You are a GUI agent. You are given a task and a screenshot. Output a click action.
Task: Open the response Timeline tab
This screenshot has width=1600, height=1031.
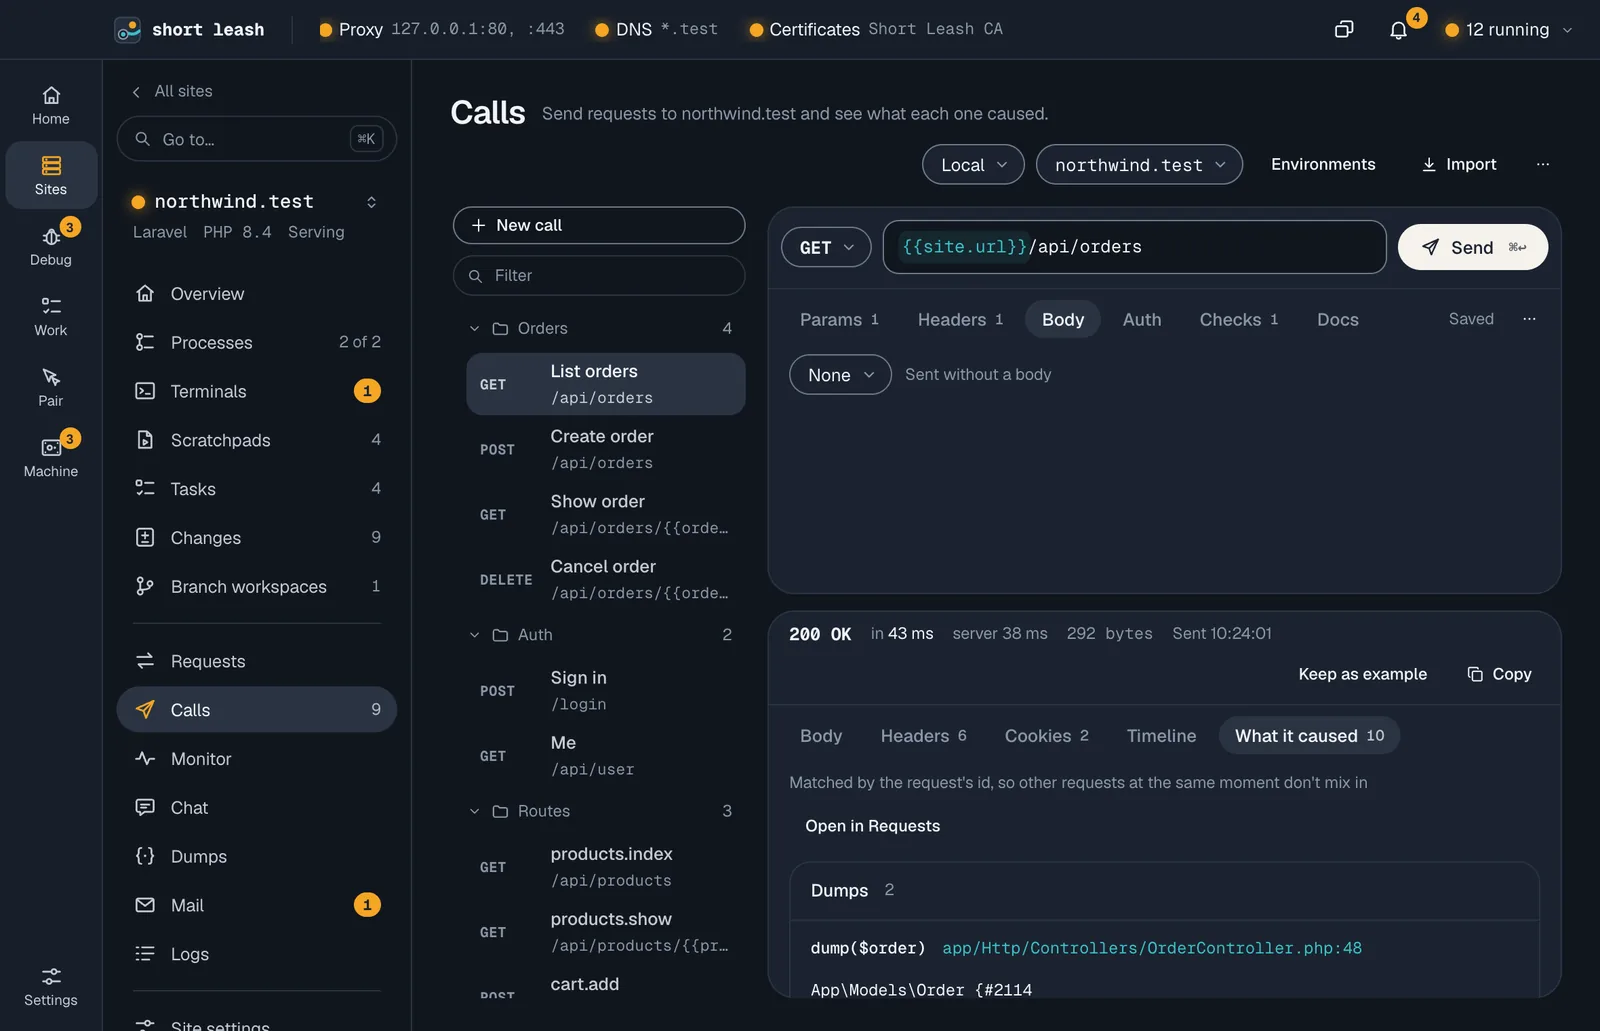click(1161, 736)
